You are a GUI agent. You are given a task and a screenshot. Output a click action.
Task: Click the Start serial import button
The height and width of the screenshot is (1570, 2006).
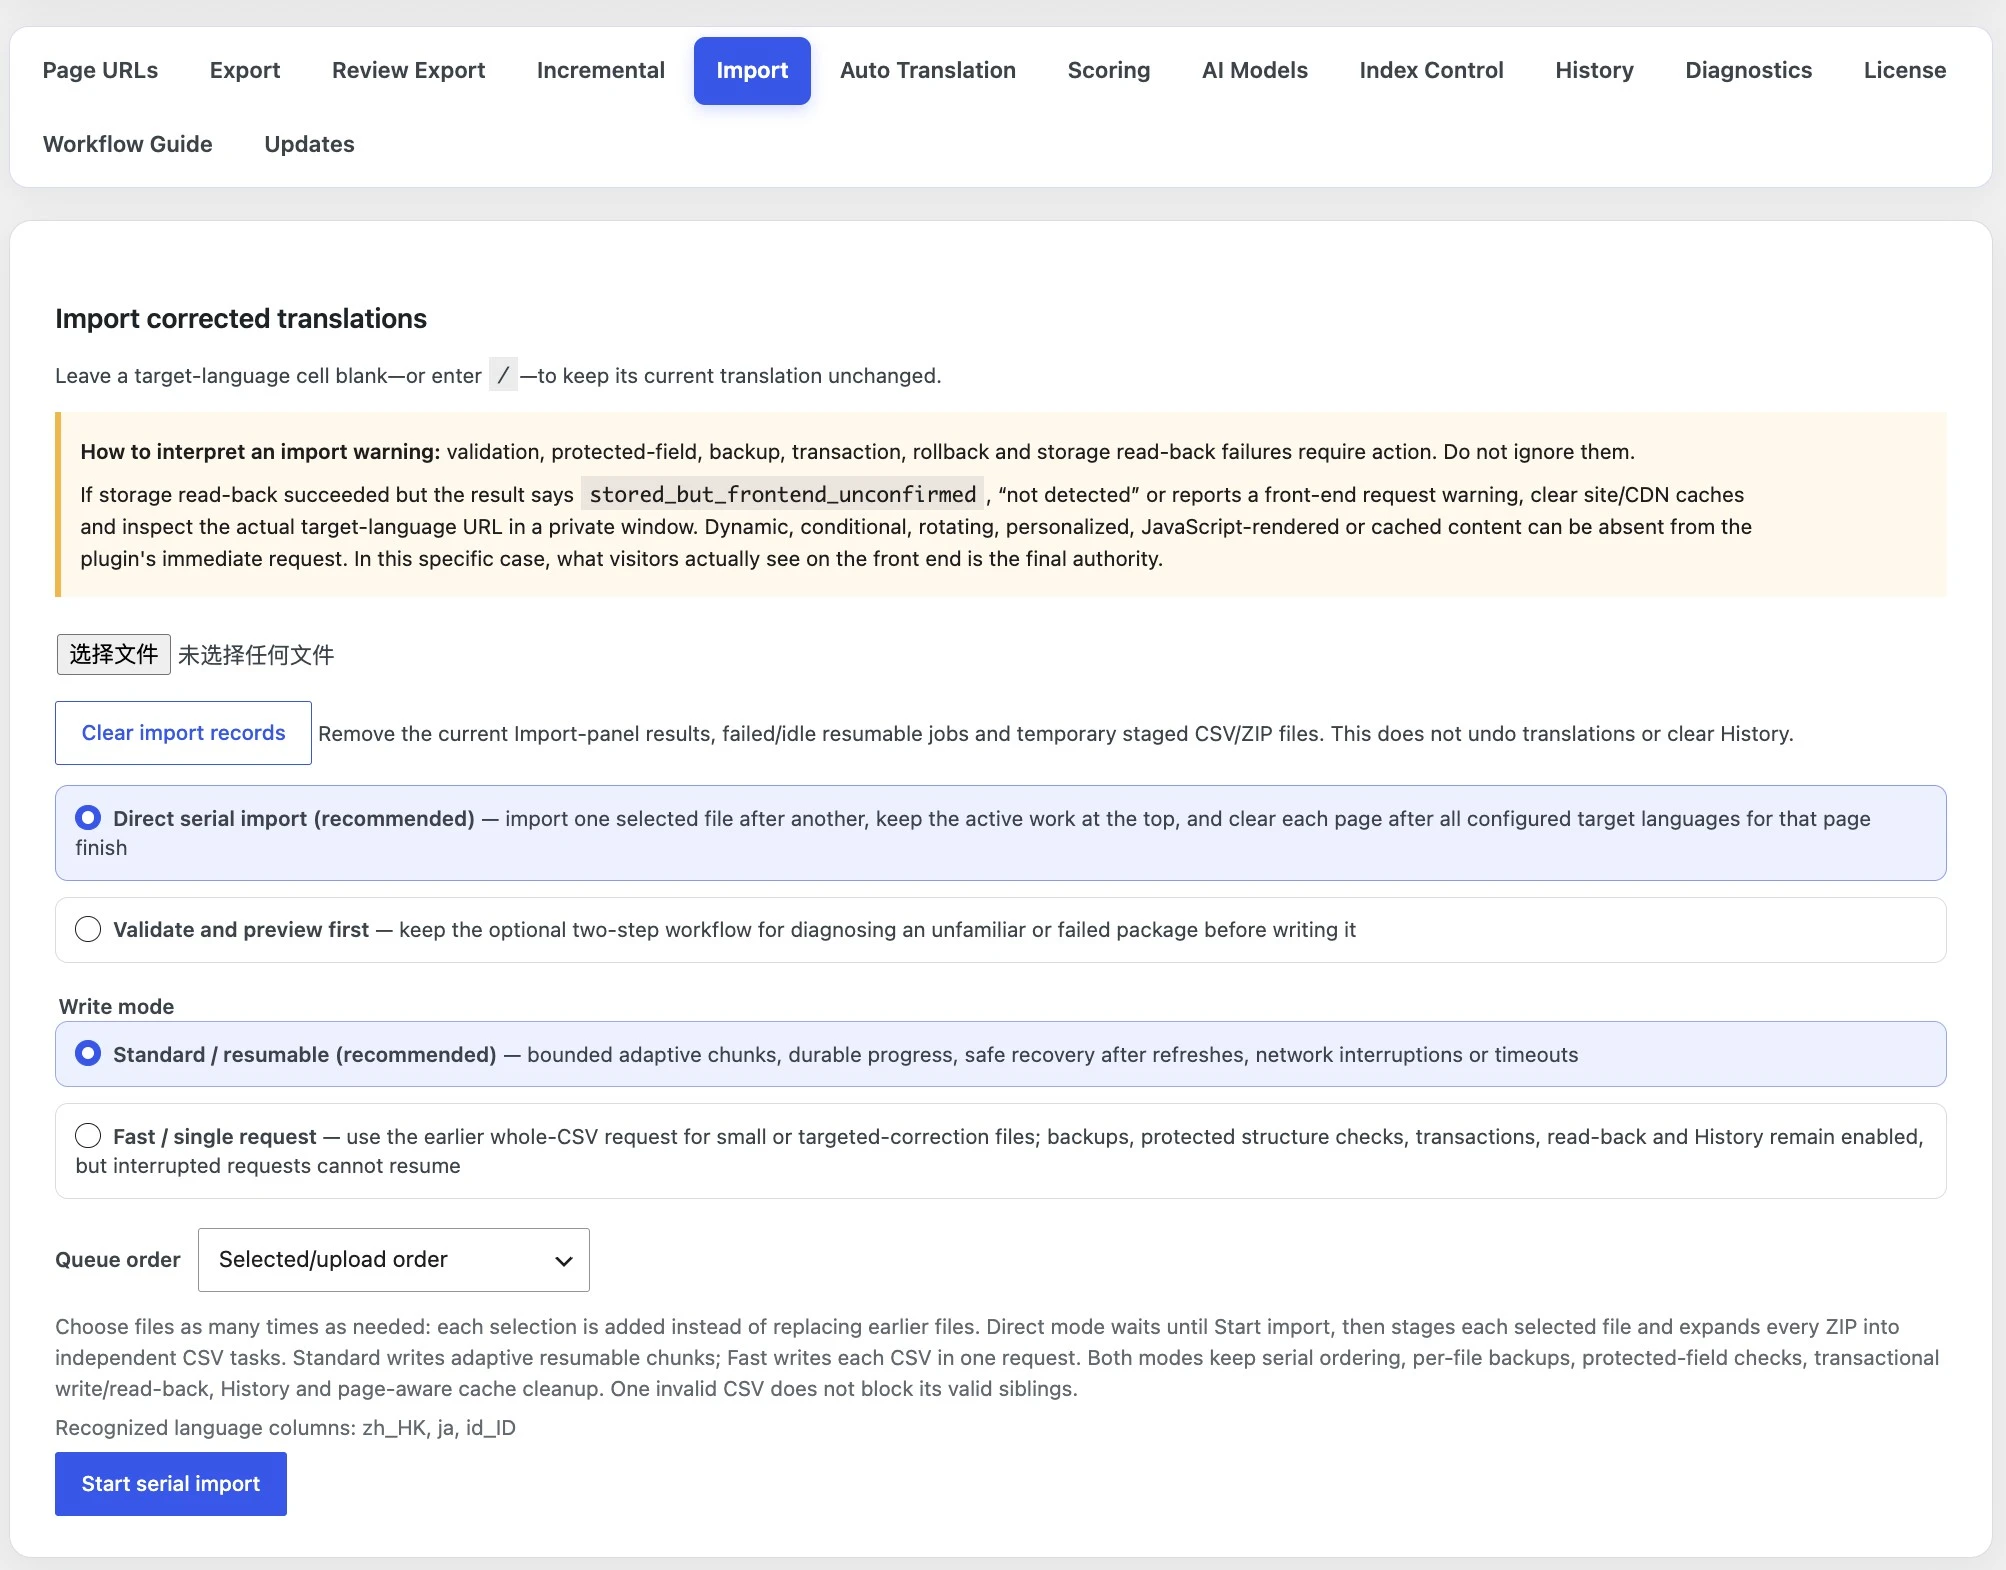click(x=171, y=1484)
